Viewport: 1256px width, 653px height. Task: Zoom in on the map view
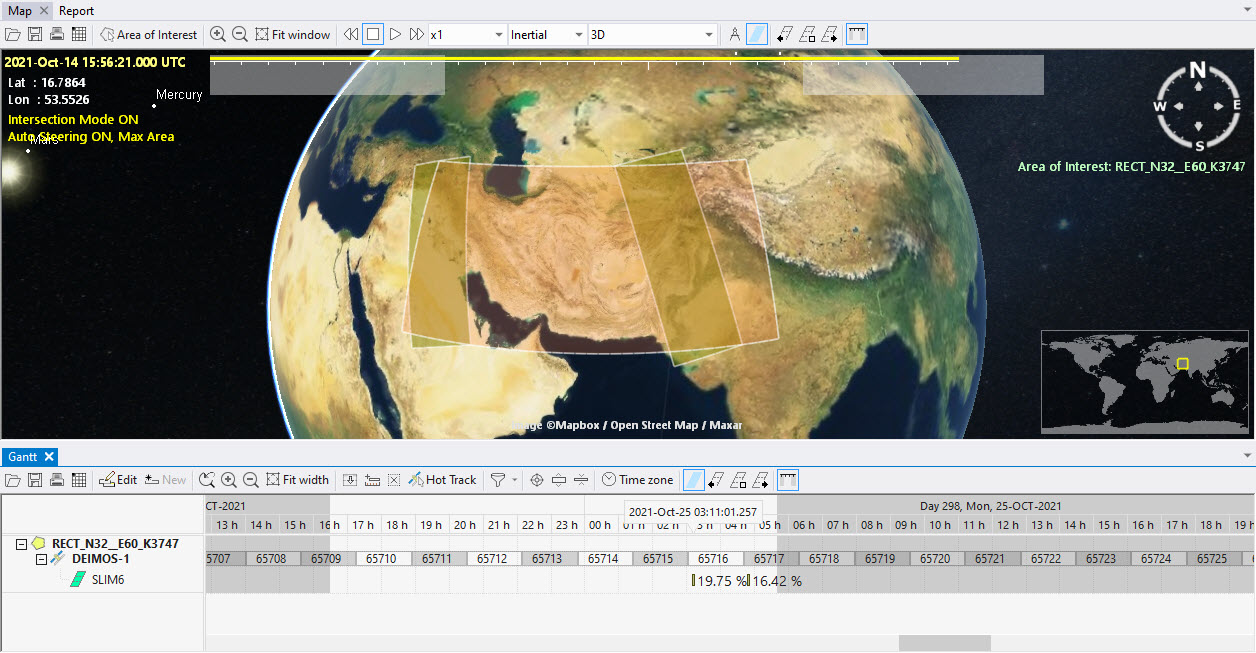tap(218, 34)
